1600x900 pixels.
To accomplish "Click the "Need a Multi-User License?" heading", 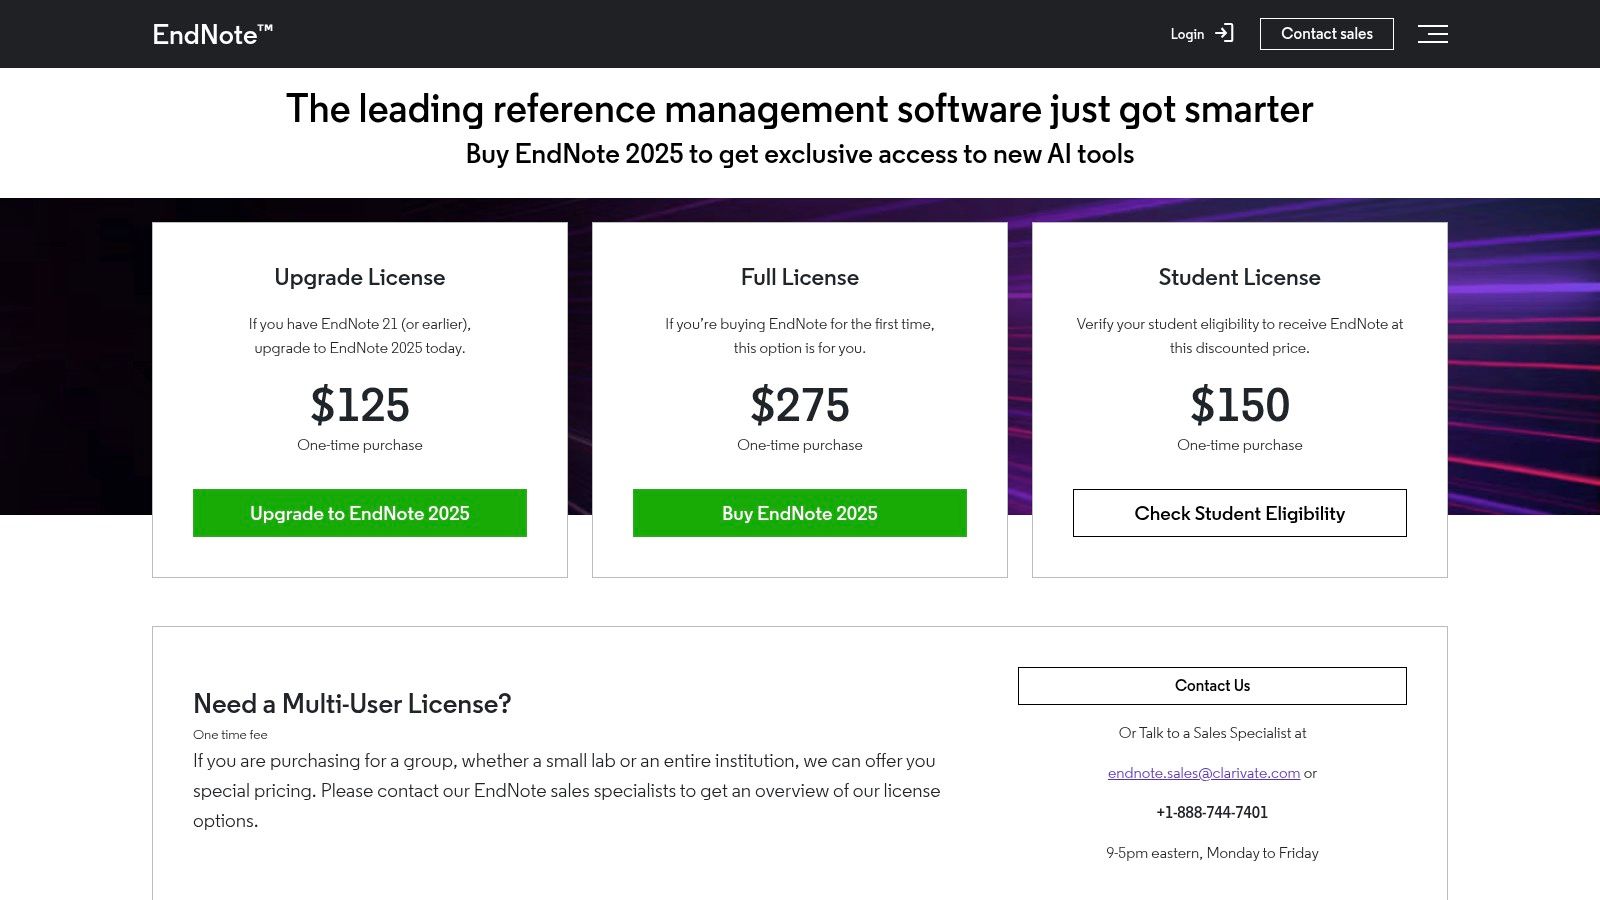I will [352, 704].
